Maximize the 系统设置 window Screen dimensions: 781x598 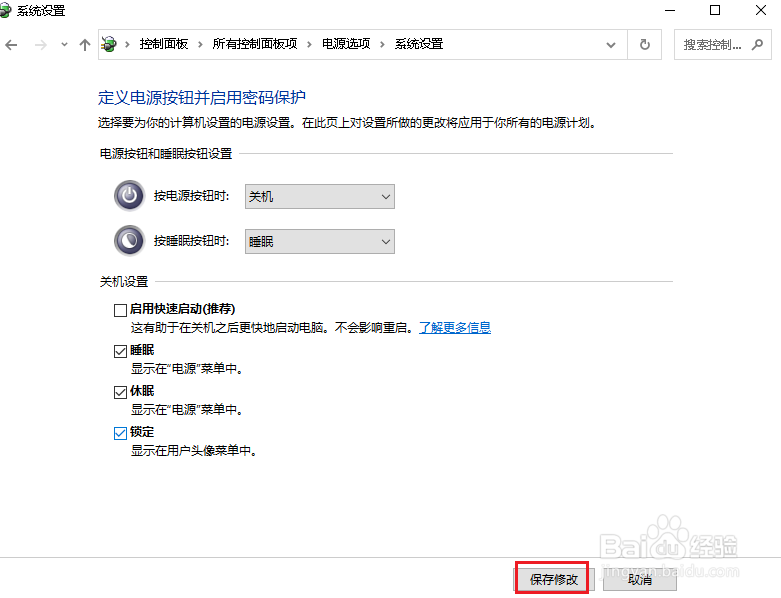(x=715, y=10)
